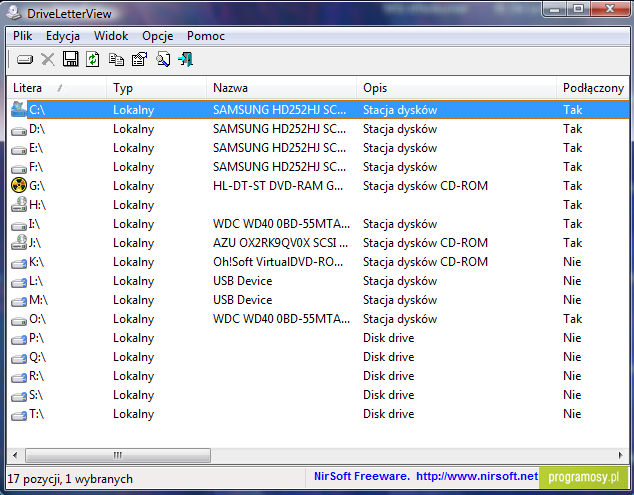Click the drive icon for S:\
Image resolution: width=634 pixels, height=495 pixels.
pos(19,397)
